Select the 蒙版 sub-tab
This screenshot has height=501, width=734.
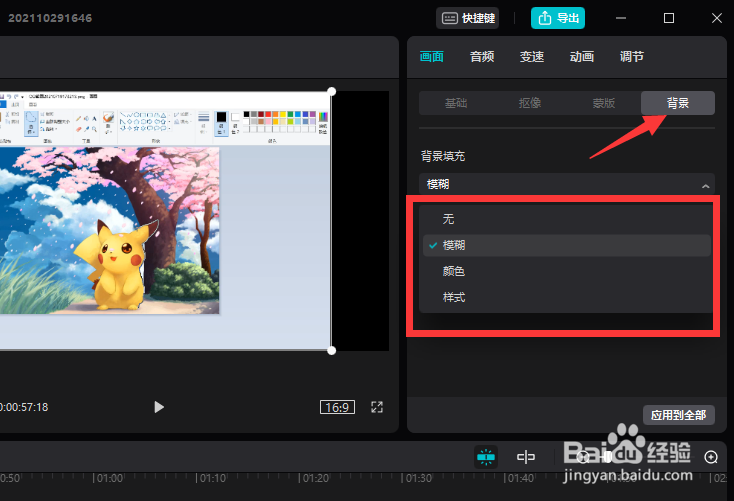point(604,103)
